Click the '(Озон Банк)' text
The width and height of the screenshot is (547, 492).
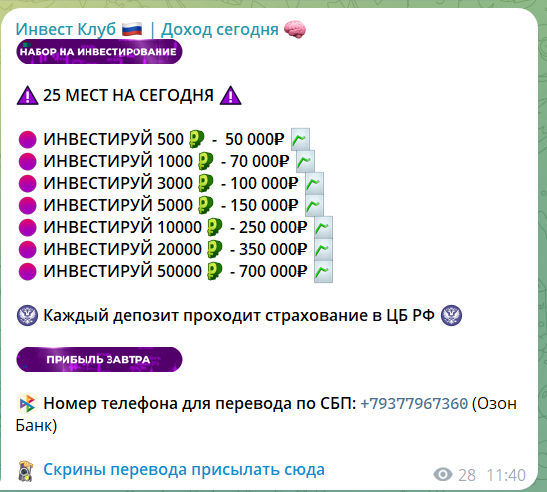[x=266, y=415]
